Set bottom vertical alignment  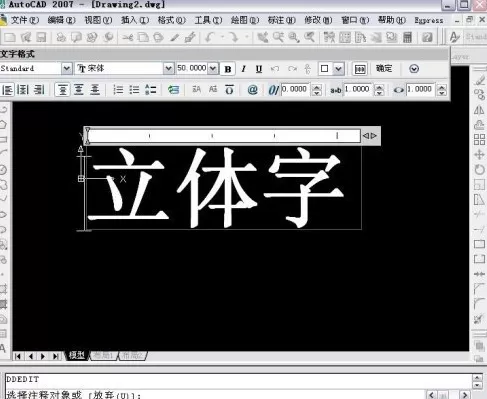pyautogui.click(x=95, y=90)
